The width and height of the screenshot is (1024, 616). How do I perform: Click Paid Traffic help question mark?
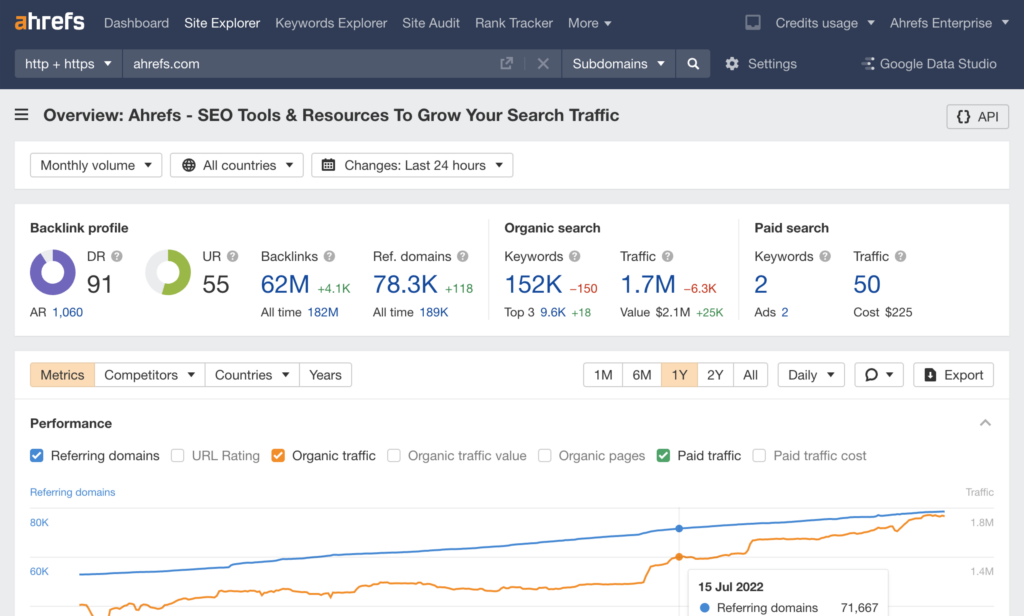(900, 256)
